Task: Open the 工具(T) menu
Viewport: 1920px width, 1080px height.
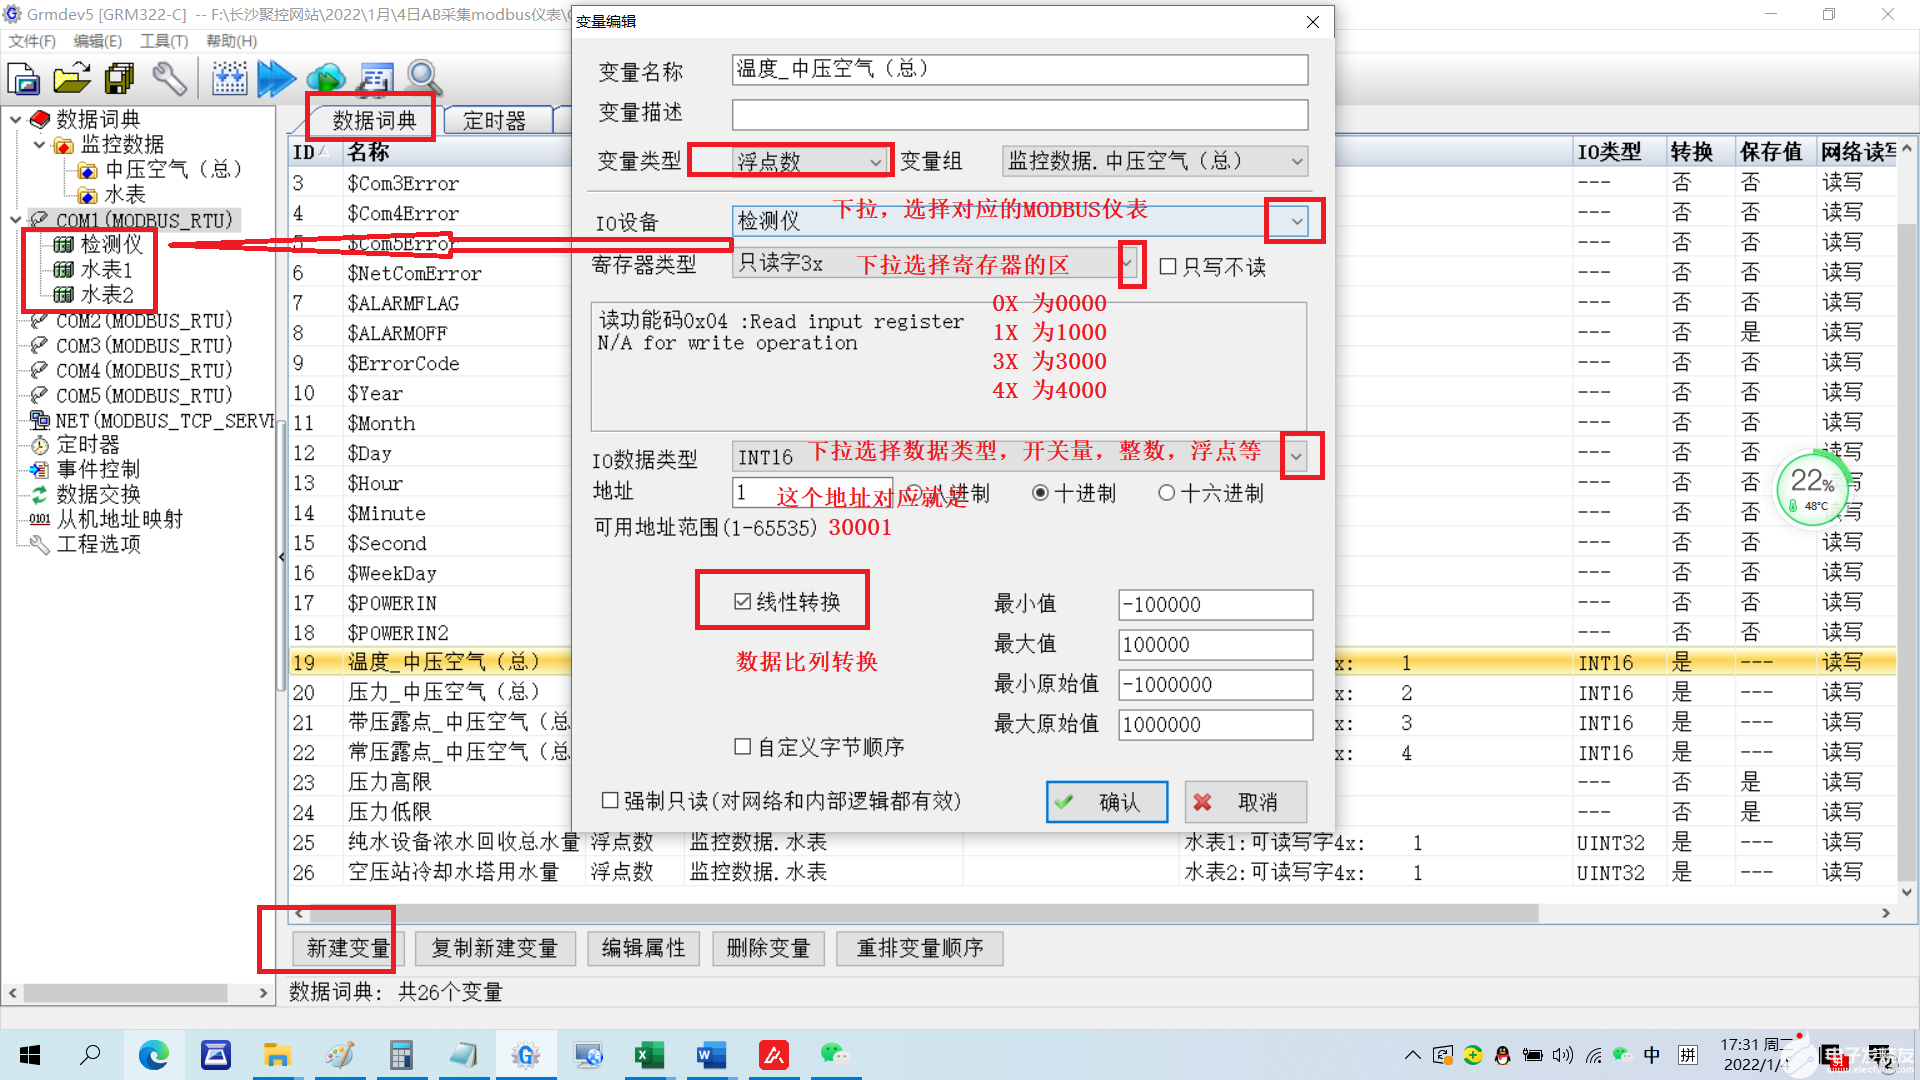Action: click(x=164, y=41)
